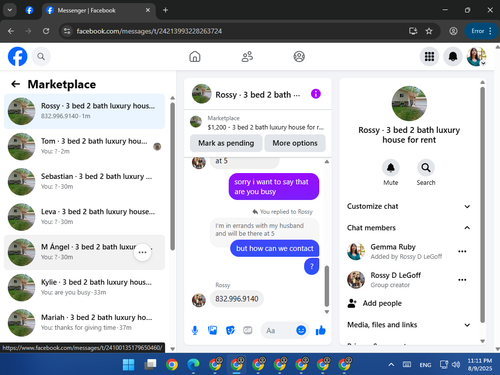Open the Notifications bell in the header
The image size is (500, 375).
[x=453, y=57]
